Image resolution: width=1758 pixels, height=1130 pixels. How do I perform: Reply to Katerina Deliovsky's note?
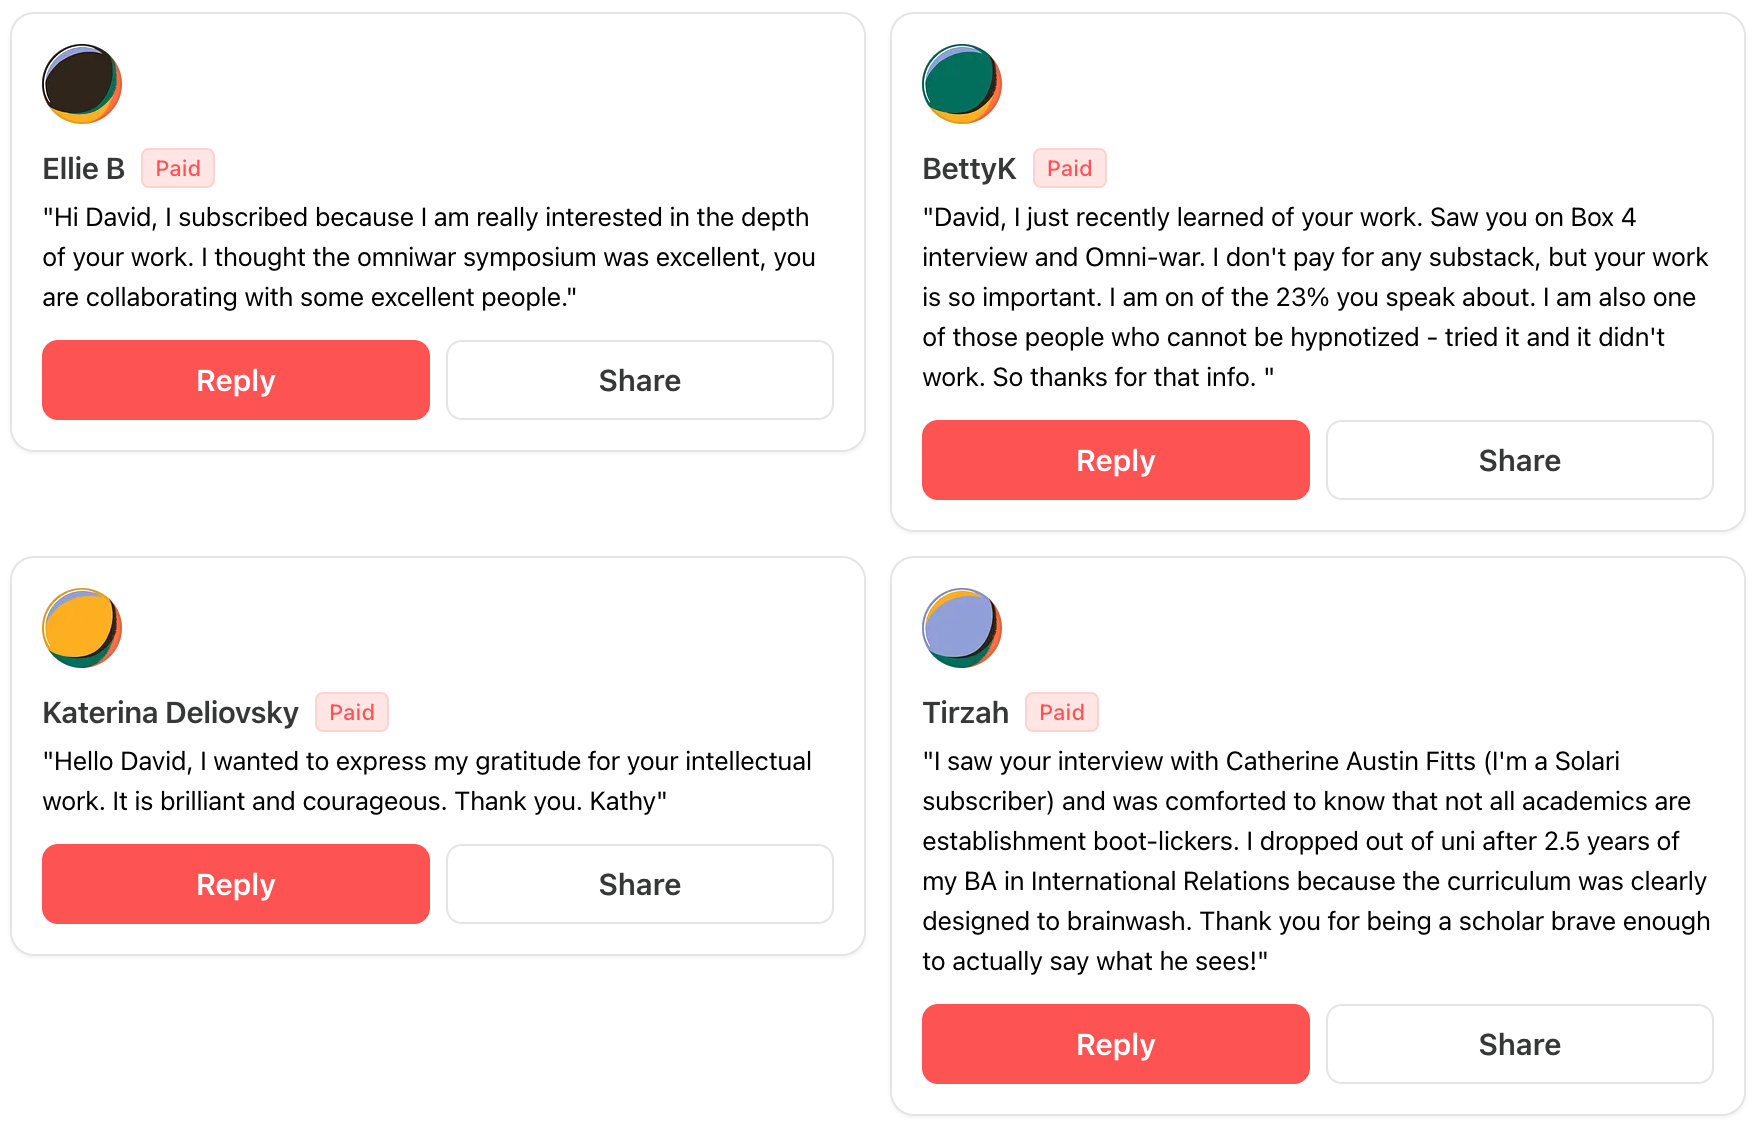[236, 884]
